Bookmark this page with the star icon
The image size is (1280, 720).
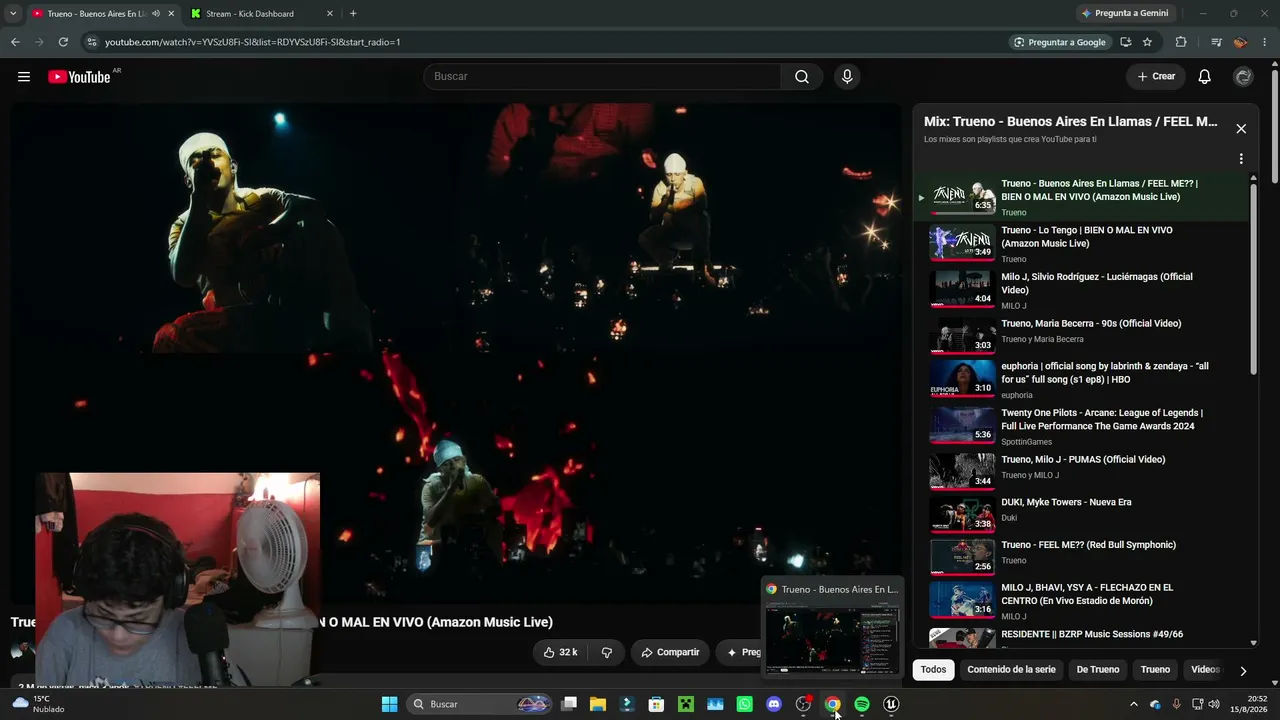point(1147,42)
